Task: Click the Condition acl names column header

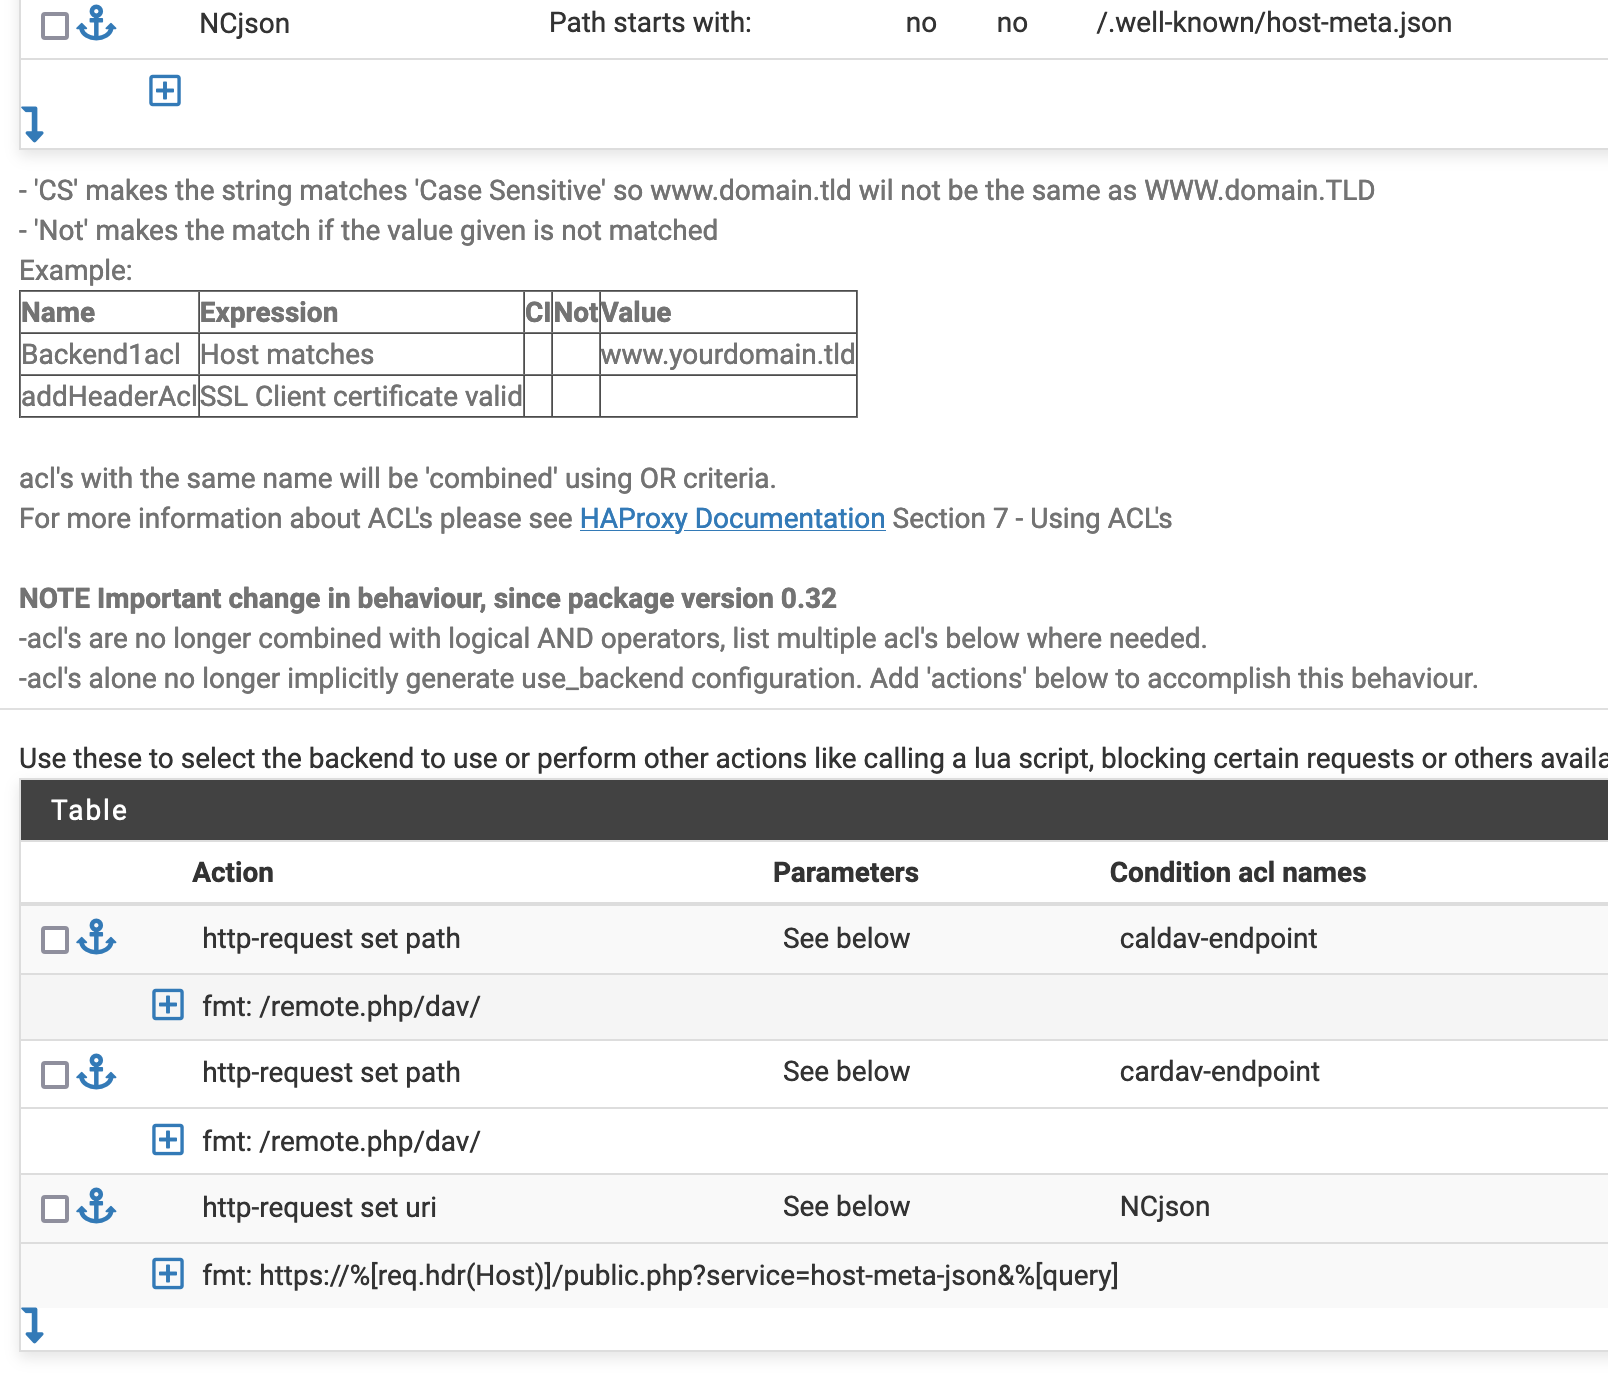Action: [x=1238, y=872]
